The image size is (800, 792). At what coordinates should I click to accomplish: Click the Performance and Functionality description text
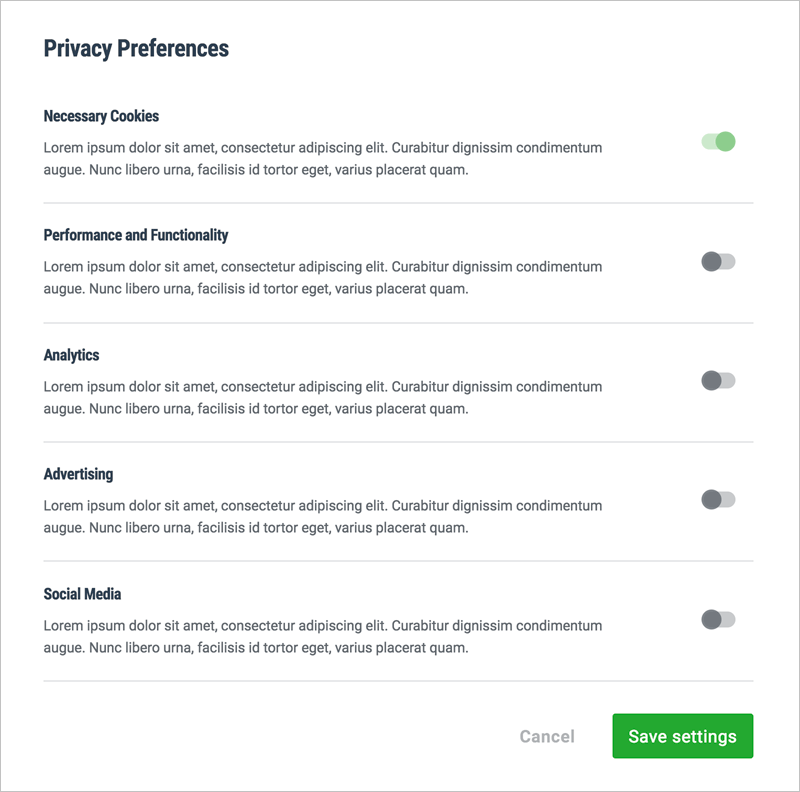(322, 277)
